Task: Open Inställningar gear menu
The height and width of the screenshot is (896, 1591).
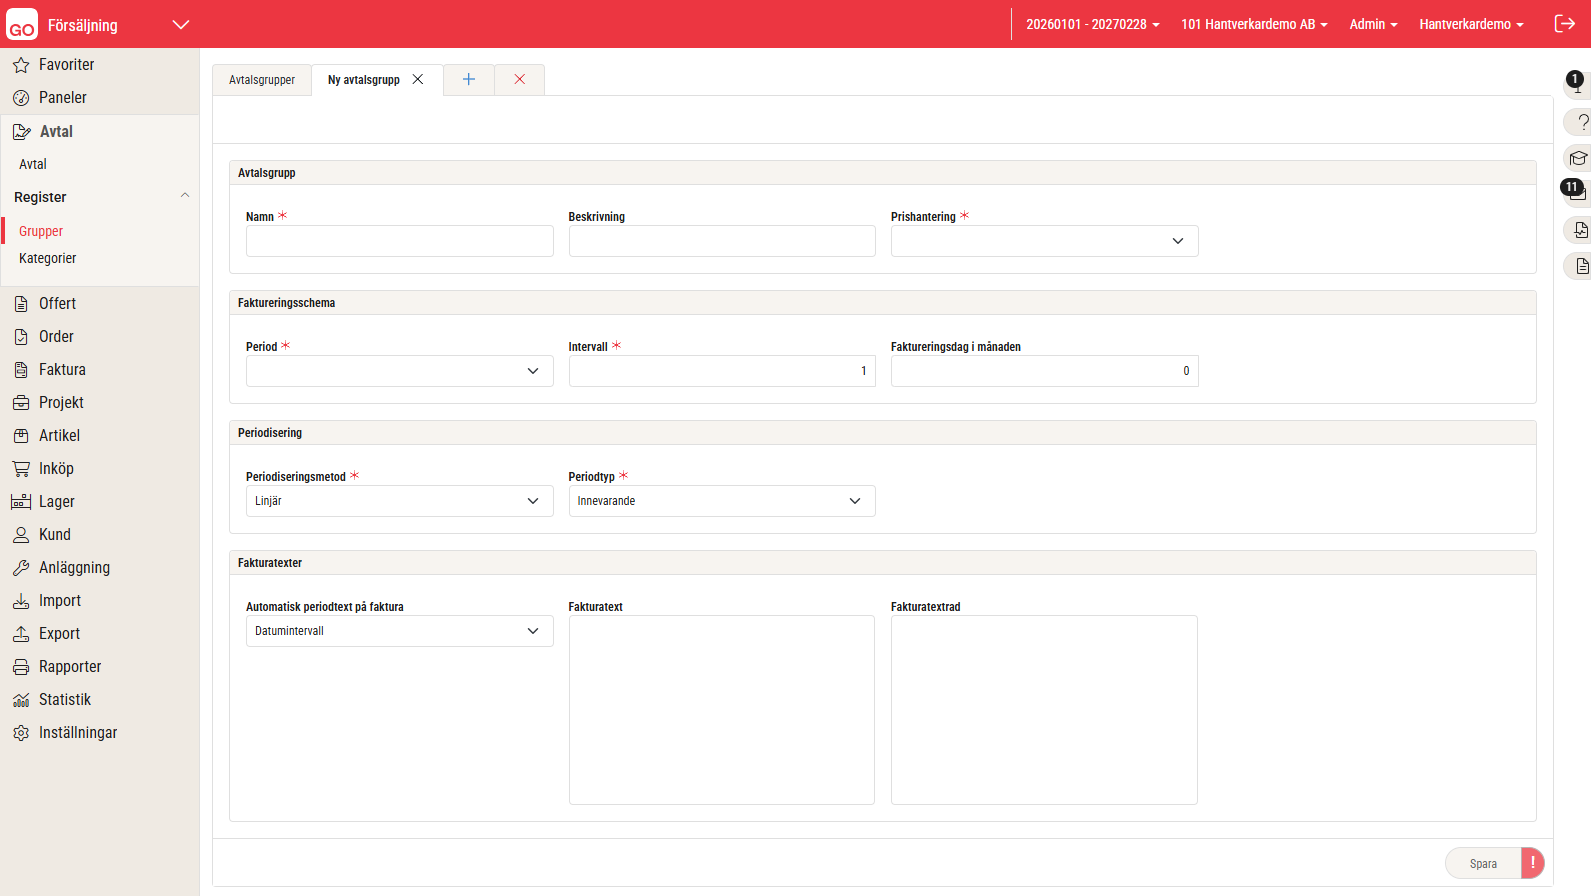Action: [21, 733]
